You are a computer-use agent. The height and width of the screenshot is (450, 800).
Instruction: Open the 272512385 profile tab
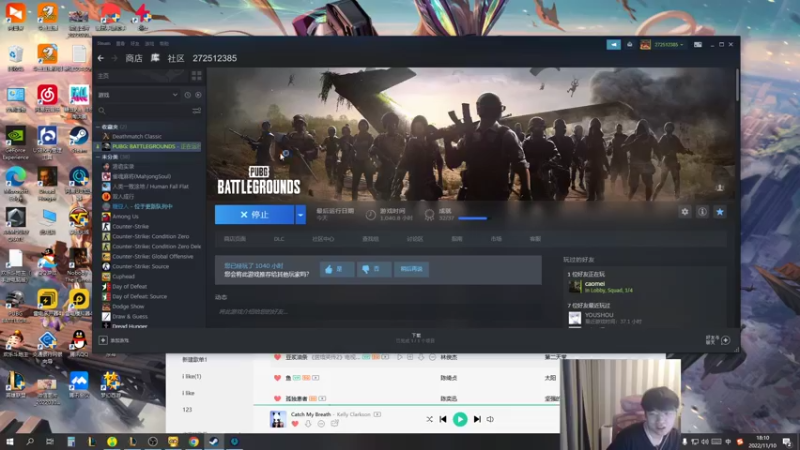pos(214,58)
